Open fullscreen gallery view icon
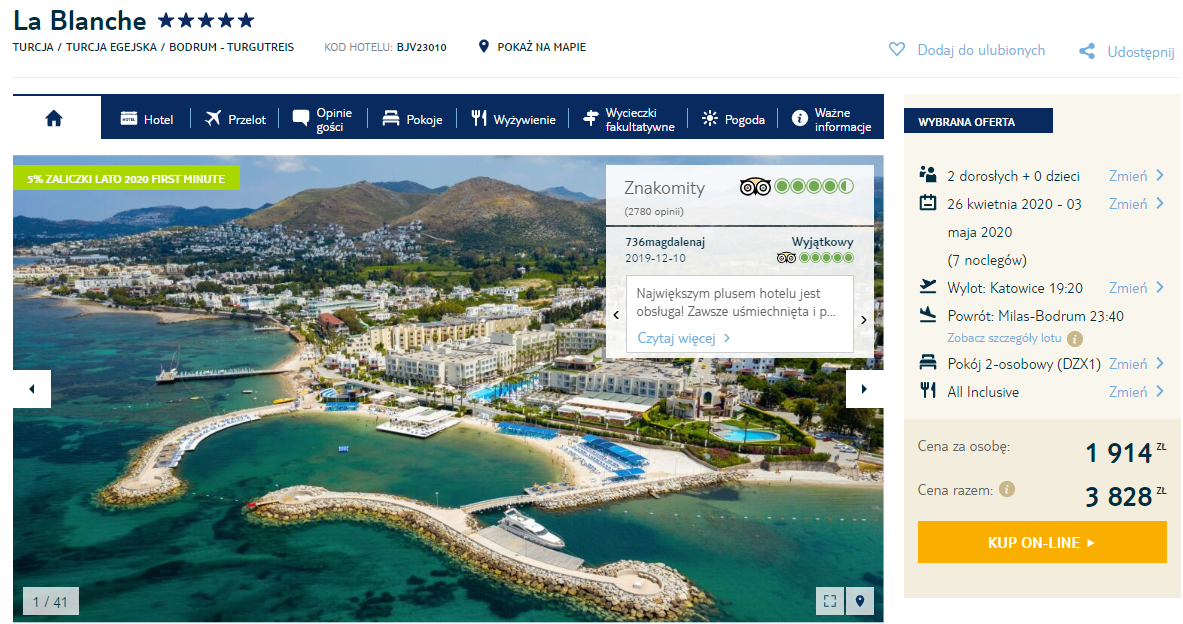The height and width of the screenshot is (624, 1183). pos(830,601)
